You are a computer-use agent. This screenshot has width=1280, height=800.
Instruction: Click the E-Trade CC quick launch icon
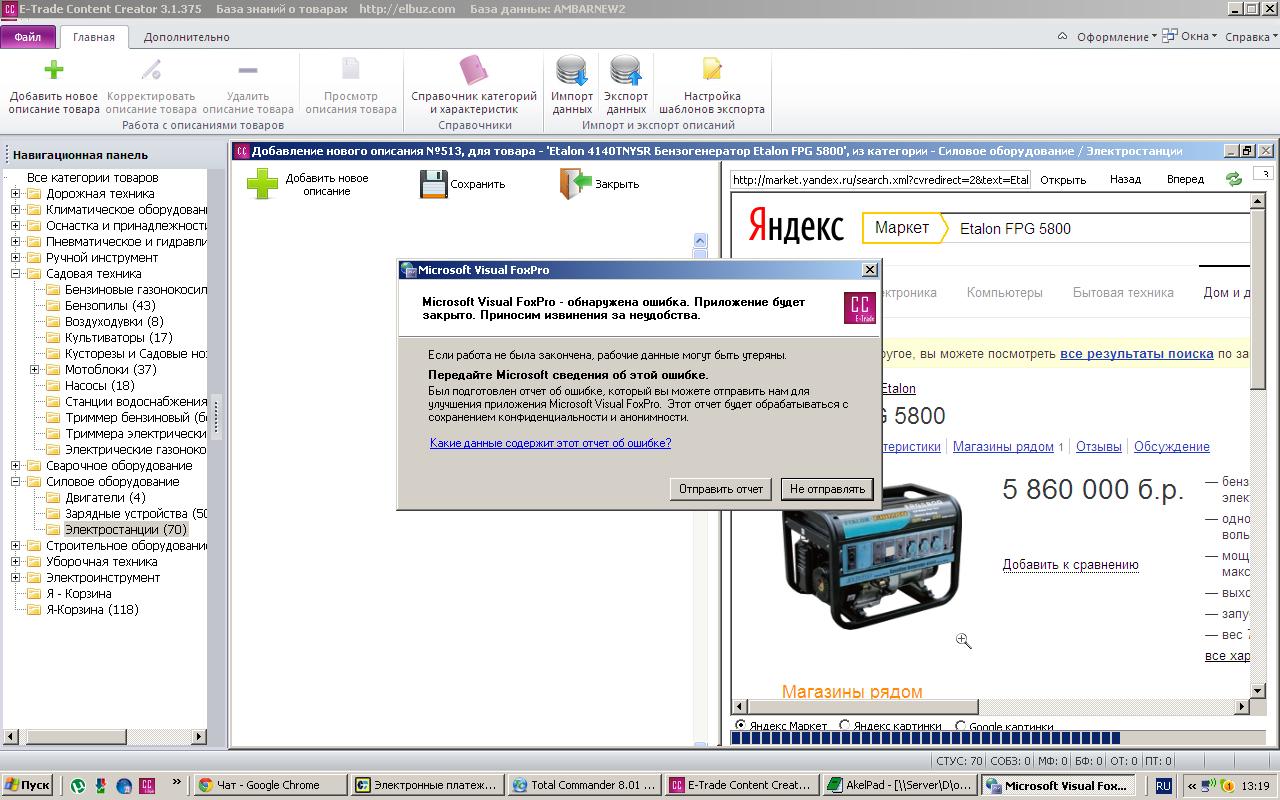coord(147,786)
